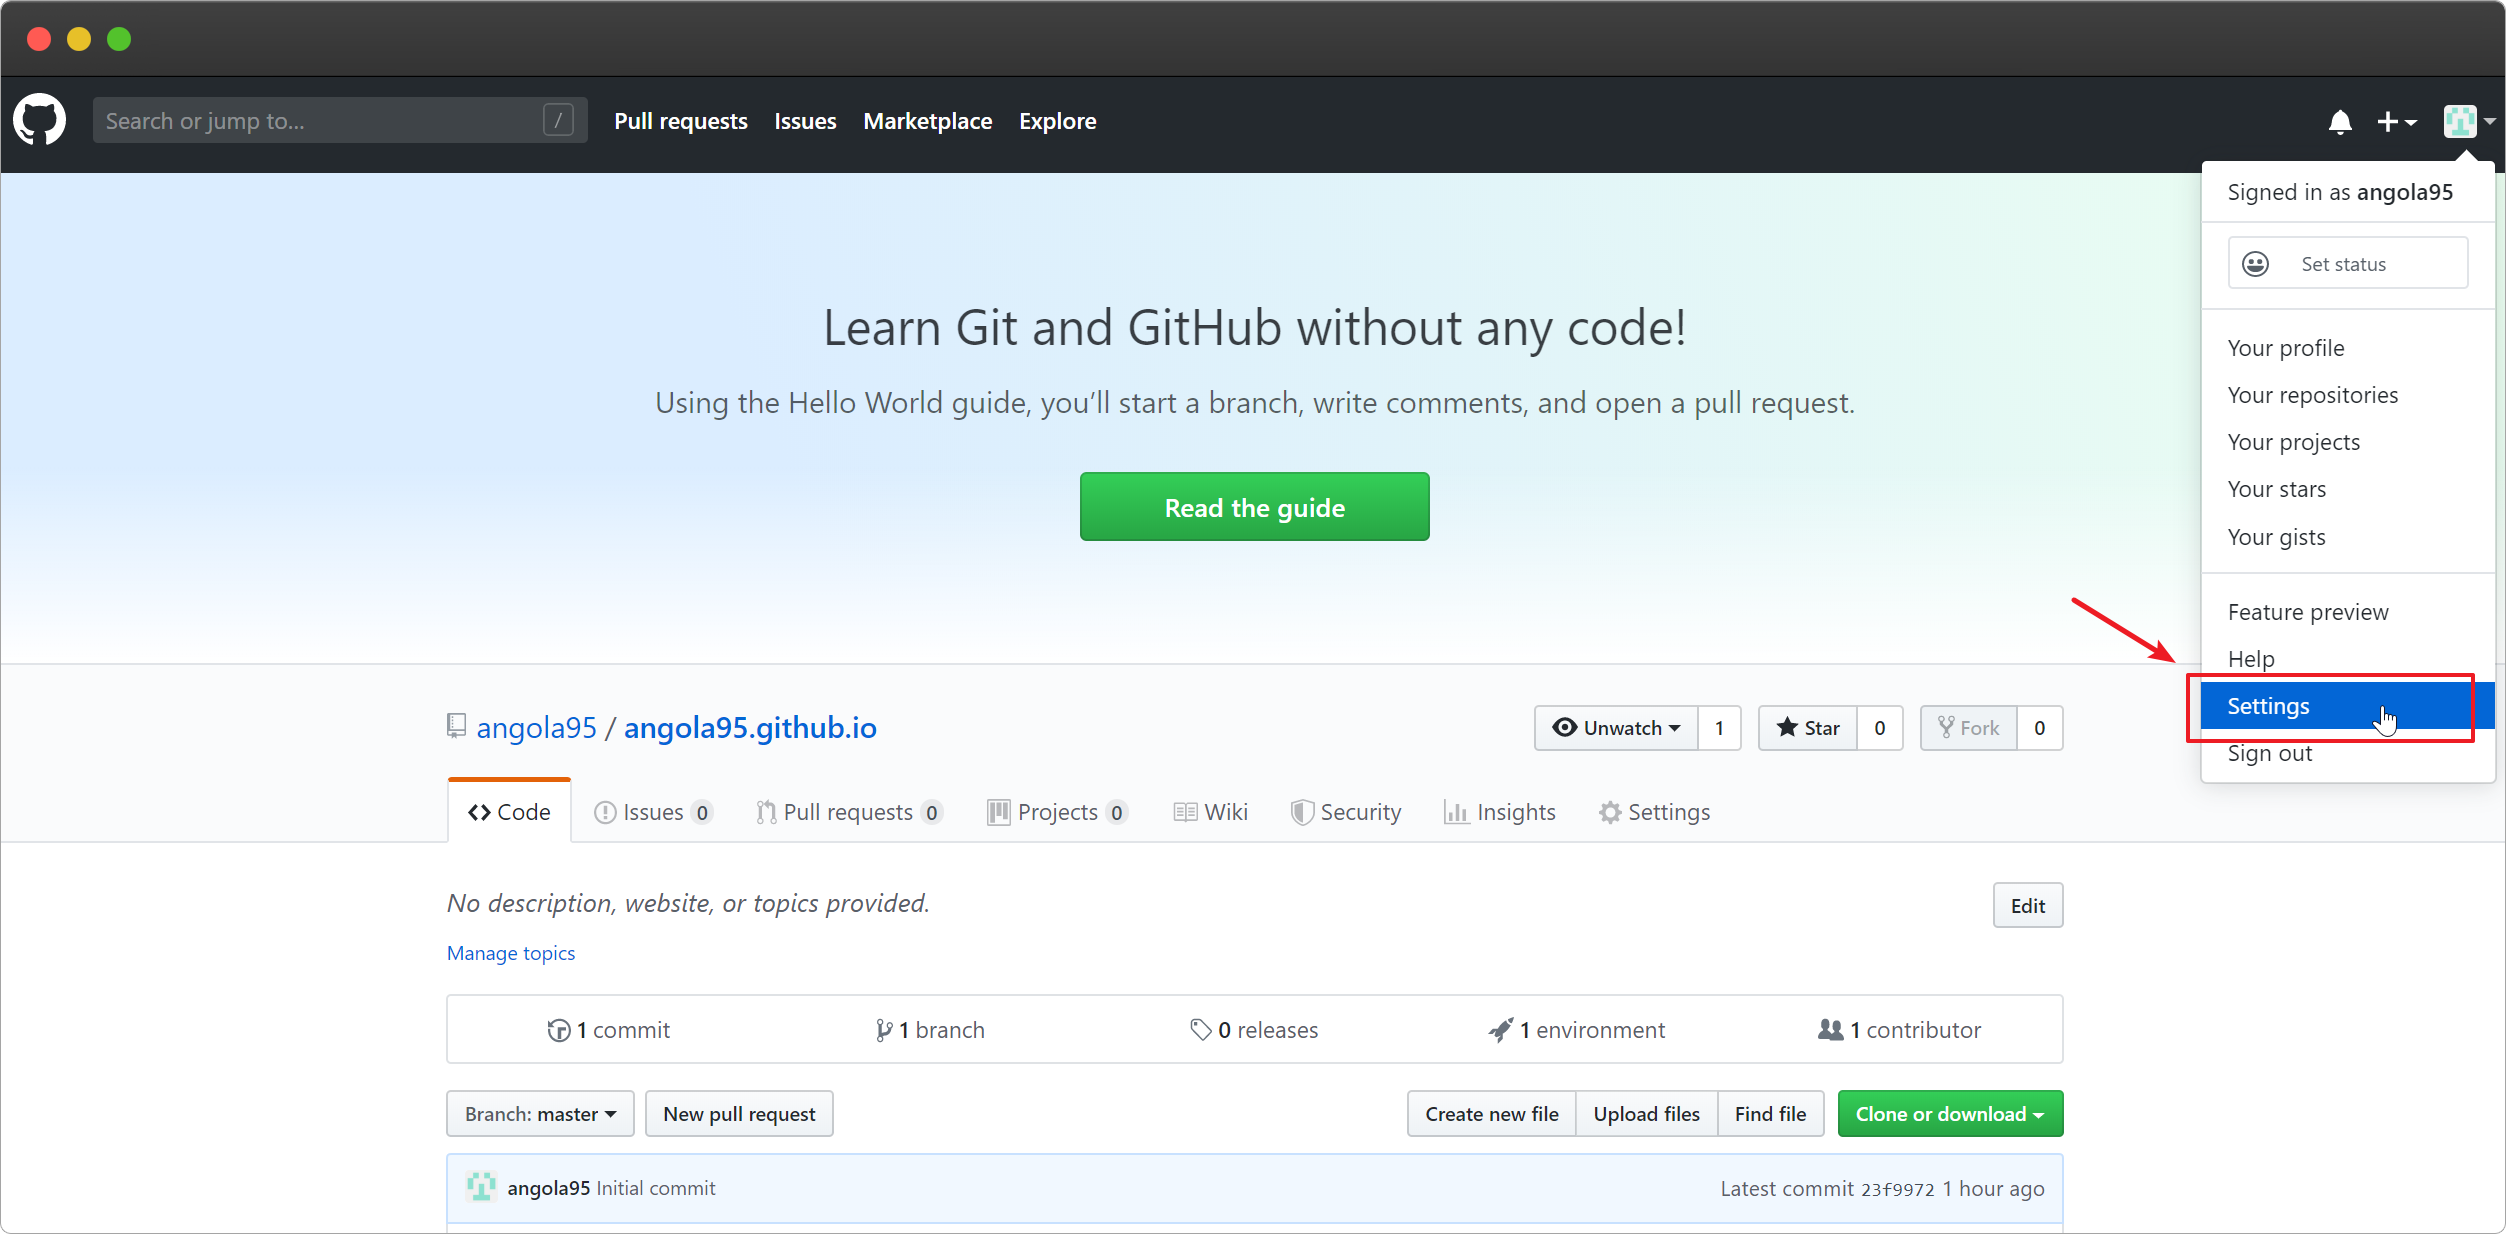This screenshot has width=2506, height=1234.
Task: Open notifications bell icon
Action: pyautogui.click(x=2340, y=122)
